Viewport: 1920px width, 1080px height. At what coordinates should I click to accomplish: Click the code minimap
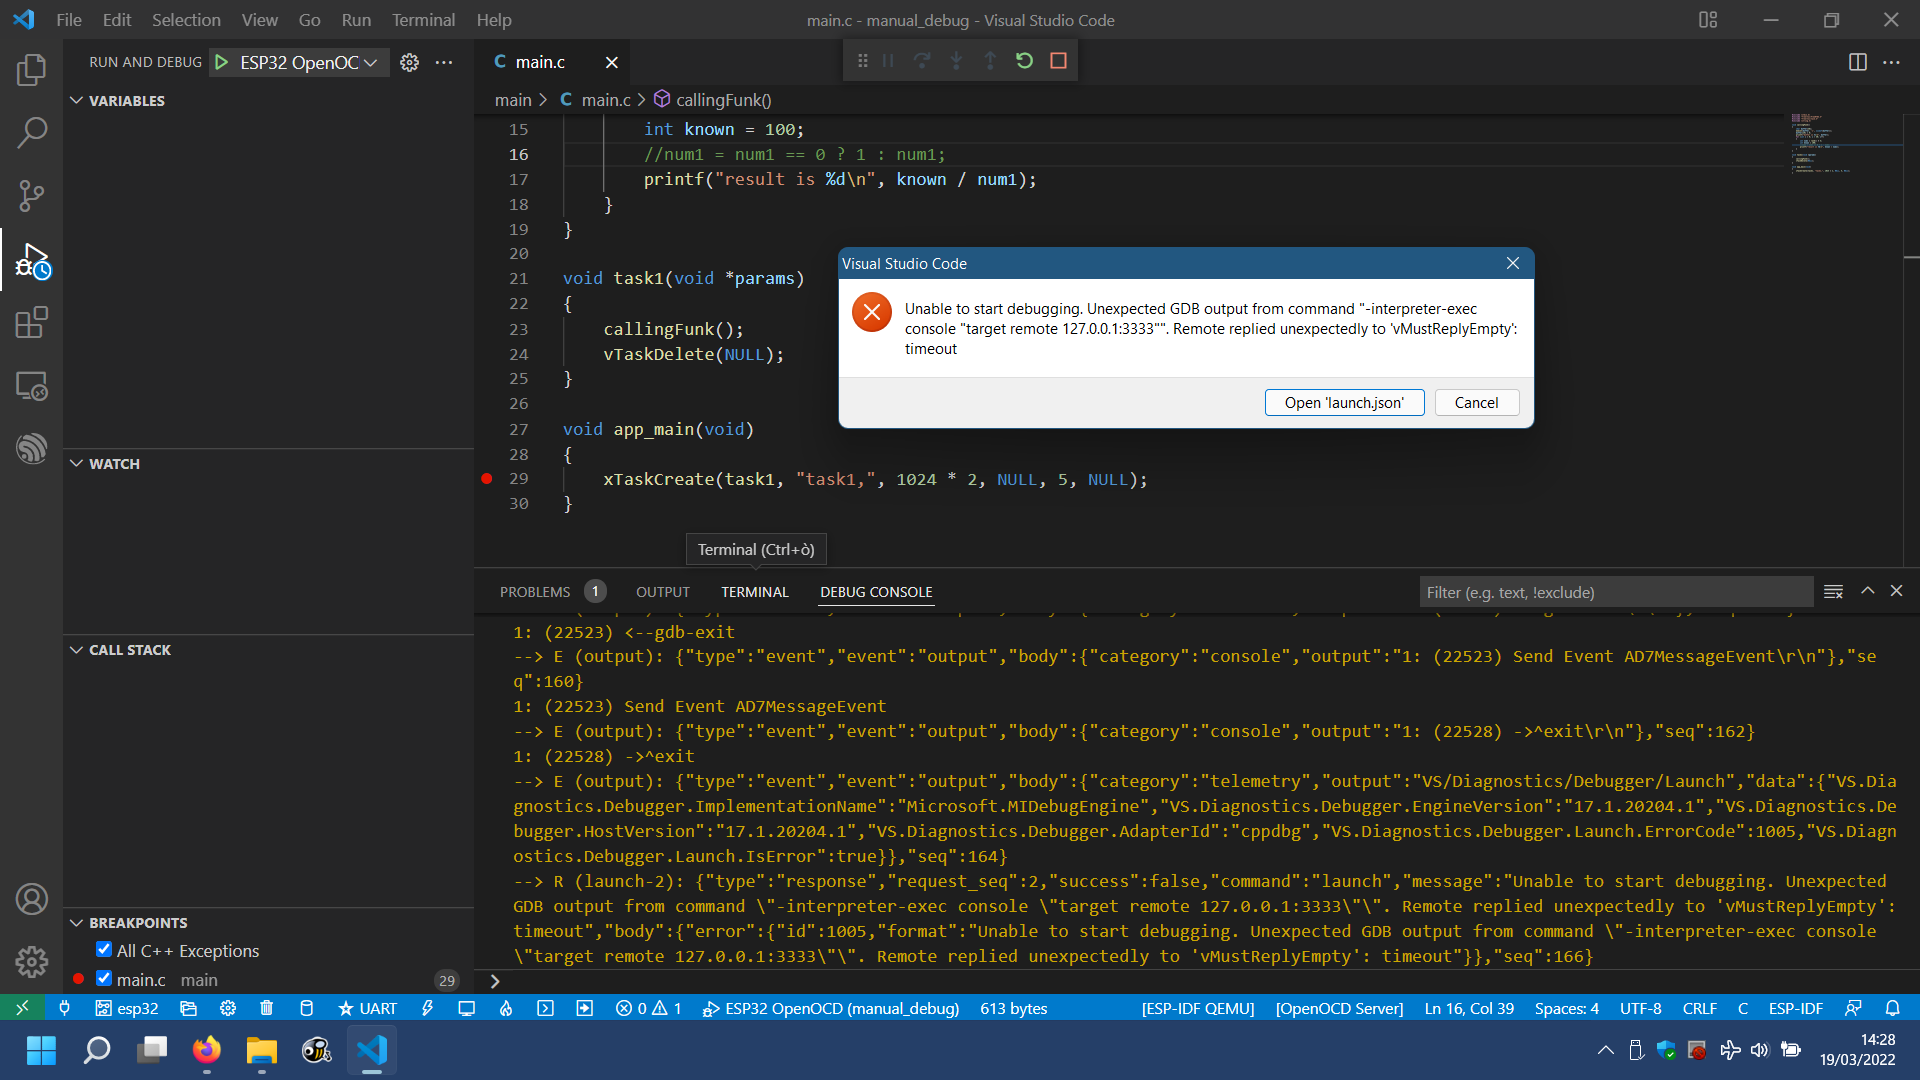(1843, 145)
